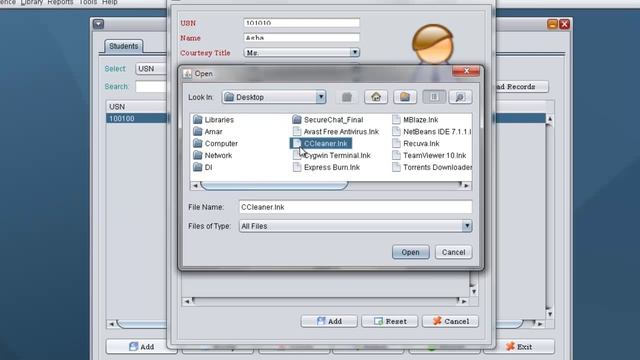
Task: Click the student photo avatar
Action: pyautogui.click(x=433, y=44)
